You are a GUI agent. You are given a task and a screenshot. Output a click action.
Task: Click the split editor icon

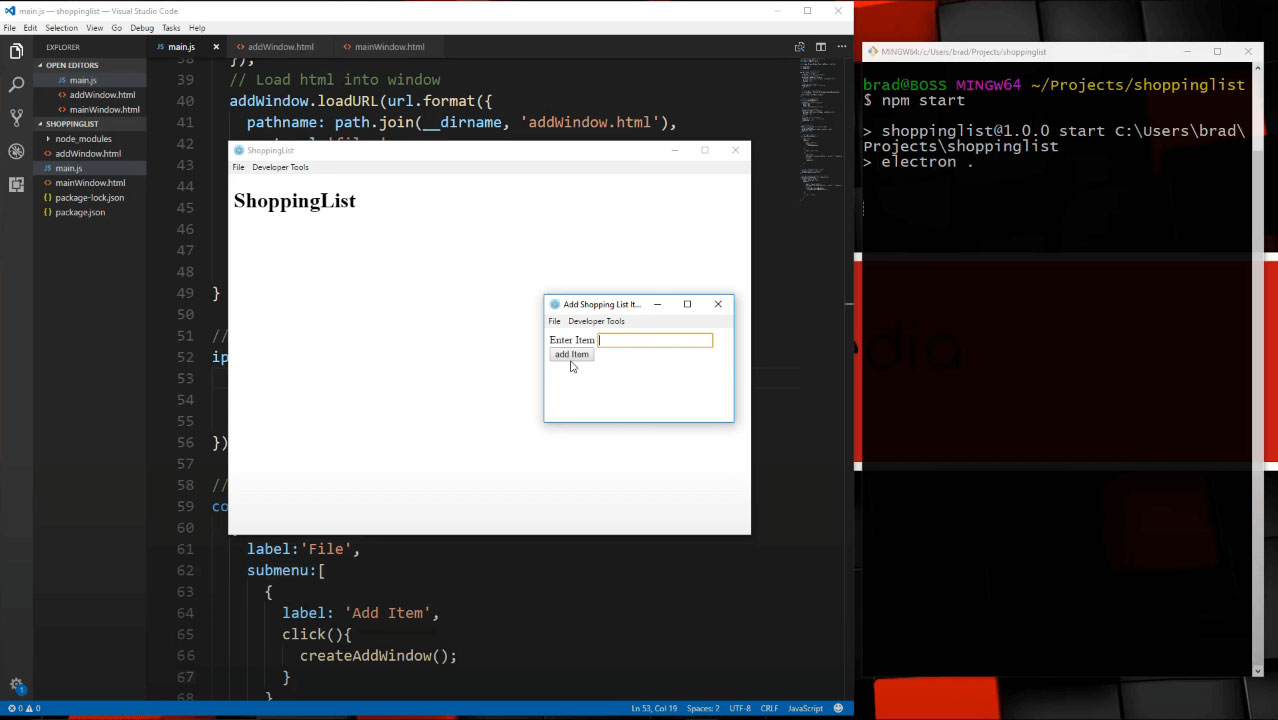[820, 47]
